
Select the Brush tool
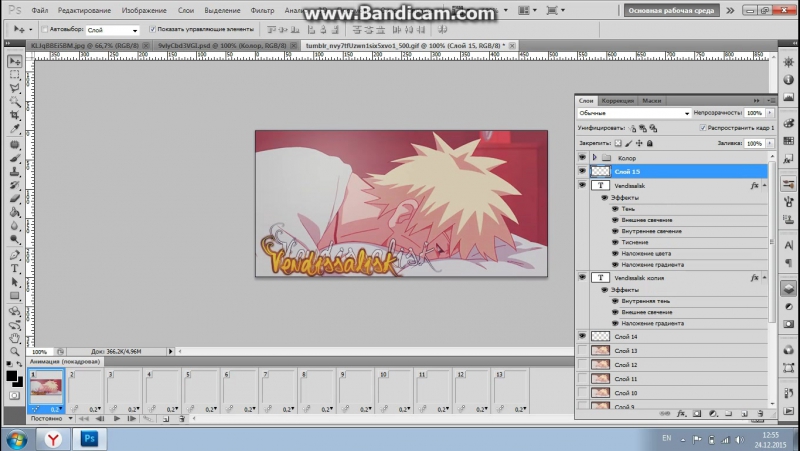coord(14,158)
